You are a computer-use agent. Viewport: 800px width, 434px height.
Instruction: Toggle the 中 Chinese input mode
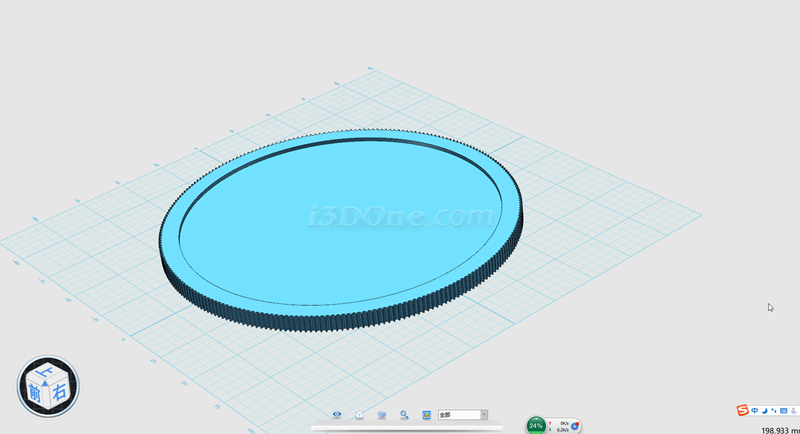pyautogui.click(x=754, y=410)
